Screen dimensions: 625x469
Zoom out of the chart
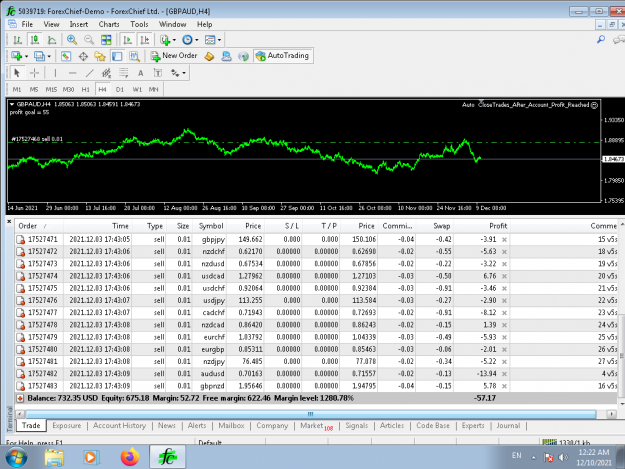(89, 40)
